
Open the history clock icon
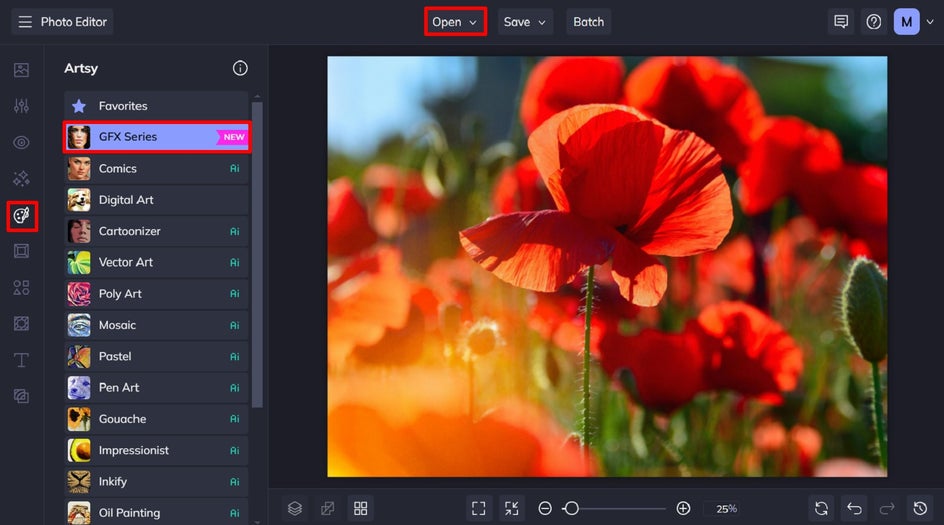[920, 509]
